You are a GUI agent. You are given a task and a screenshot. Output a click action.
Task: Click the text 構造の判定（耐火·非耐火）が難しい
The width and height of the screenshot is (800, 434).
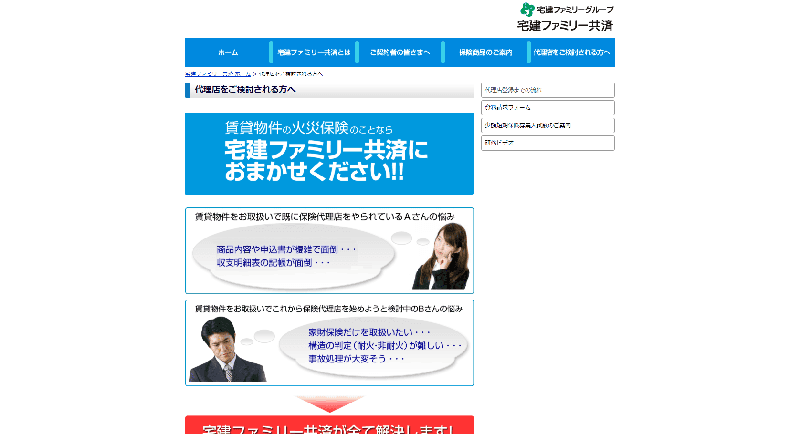(385, 346)
